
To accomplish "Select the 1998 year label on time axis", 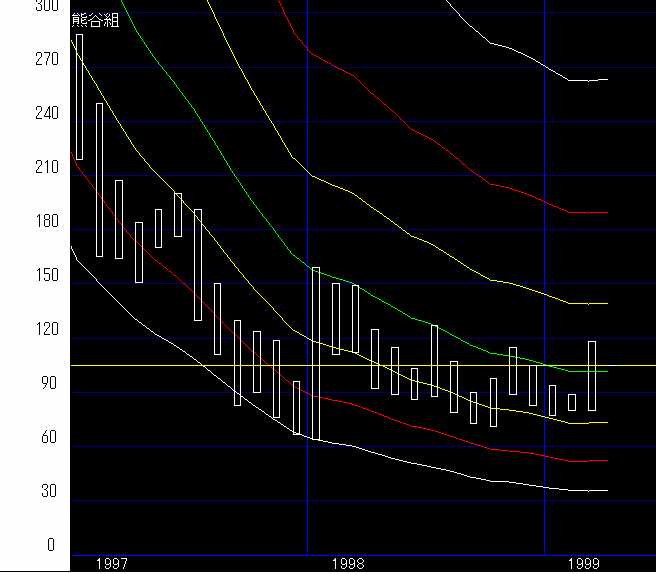I will click(x=348, y=564).
